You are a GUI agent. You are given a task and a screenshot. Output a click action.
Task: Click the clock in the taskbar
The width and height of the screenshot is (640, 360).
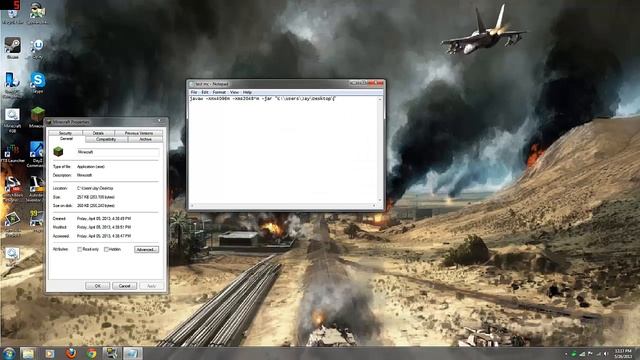623,353
